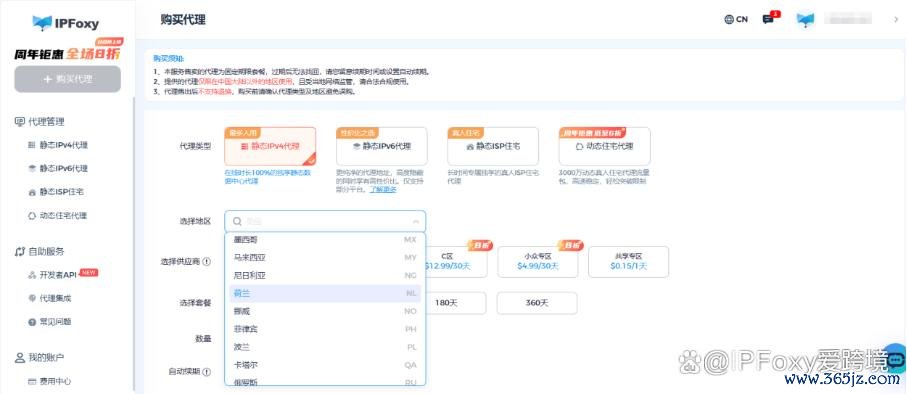Click the info icon beside 选择供应商
Viewport: 907px width, 394px height.
[207, 262]
